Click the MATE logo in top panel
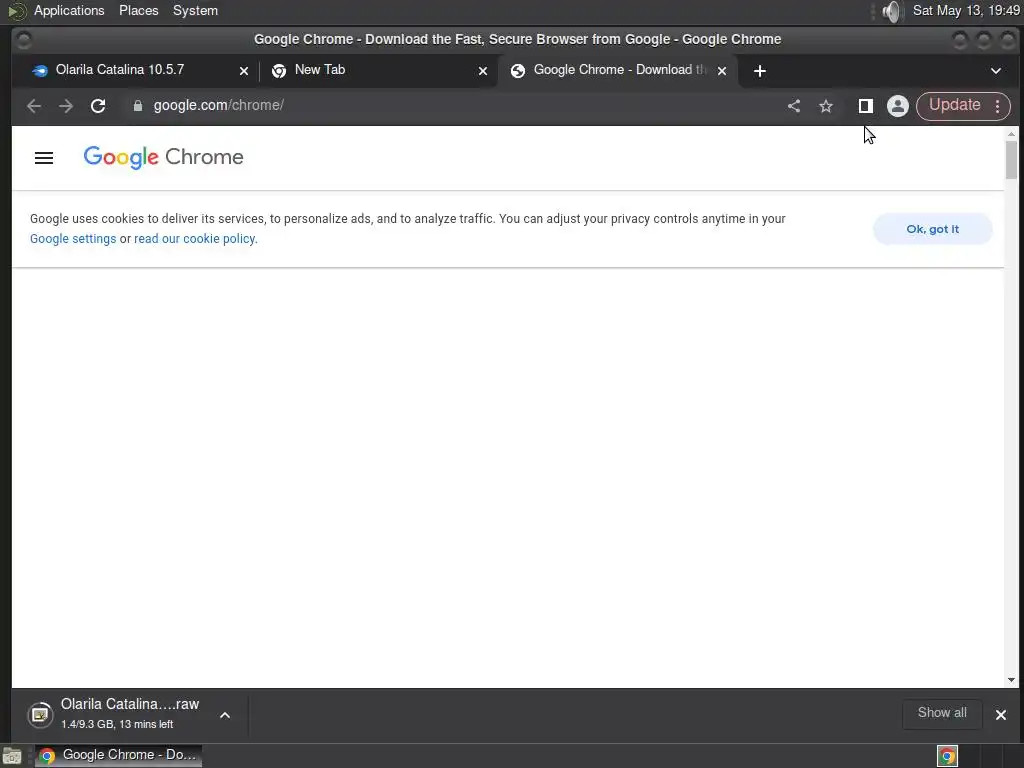This screenshot has height=768, width=1024. (x=16, y=11)
